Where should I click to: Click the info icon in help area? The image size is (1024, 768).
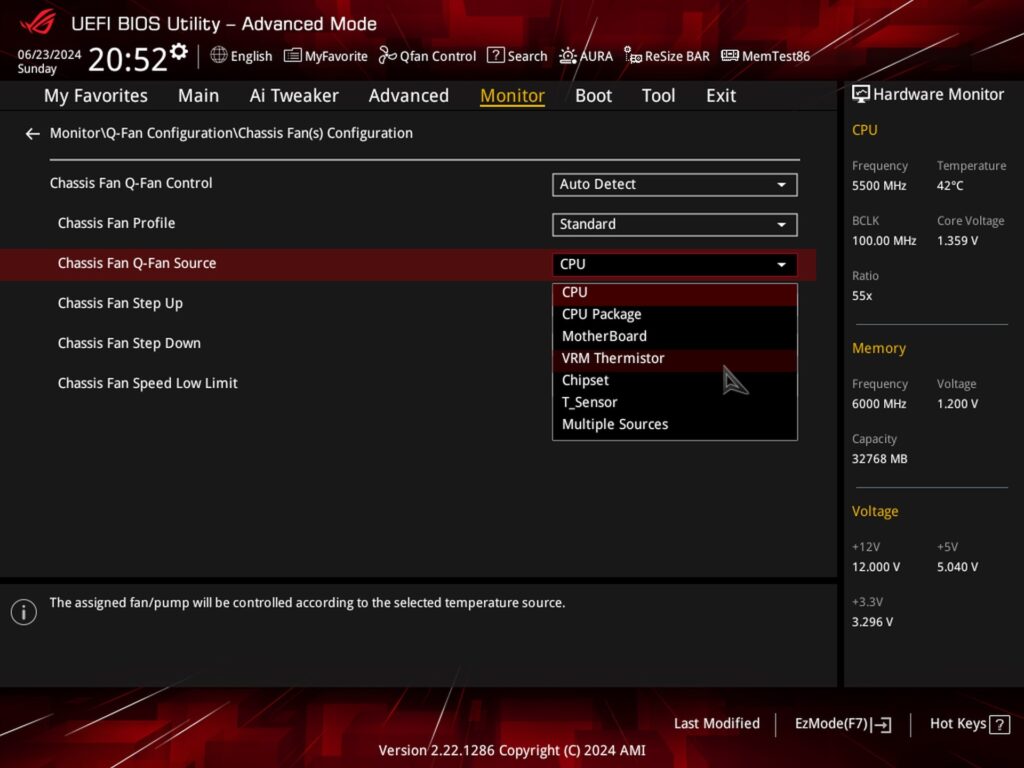coord(24,612)
